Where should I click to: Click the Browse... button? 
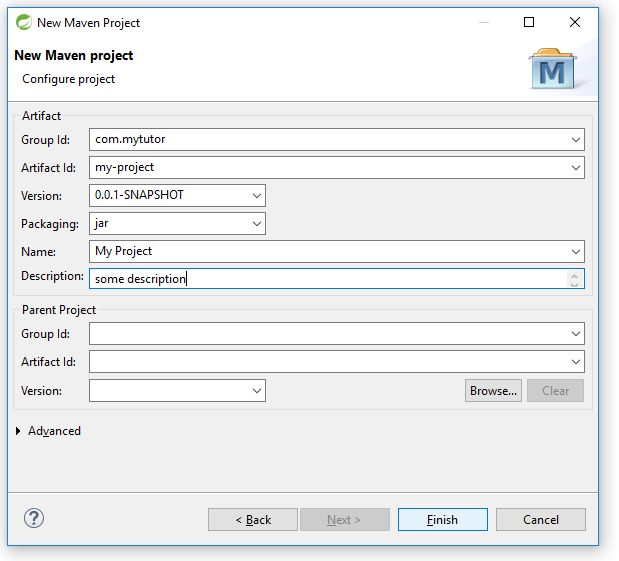pyautogui.click(x=493, y=391)
